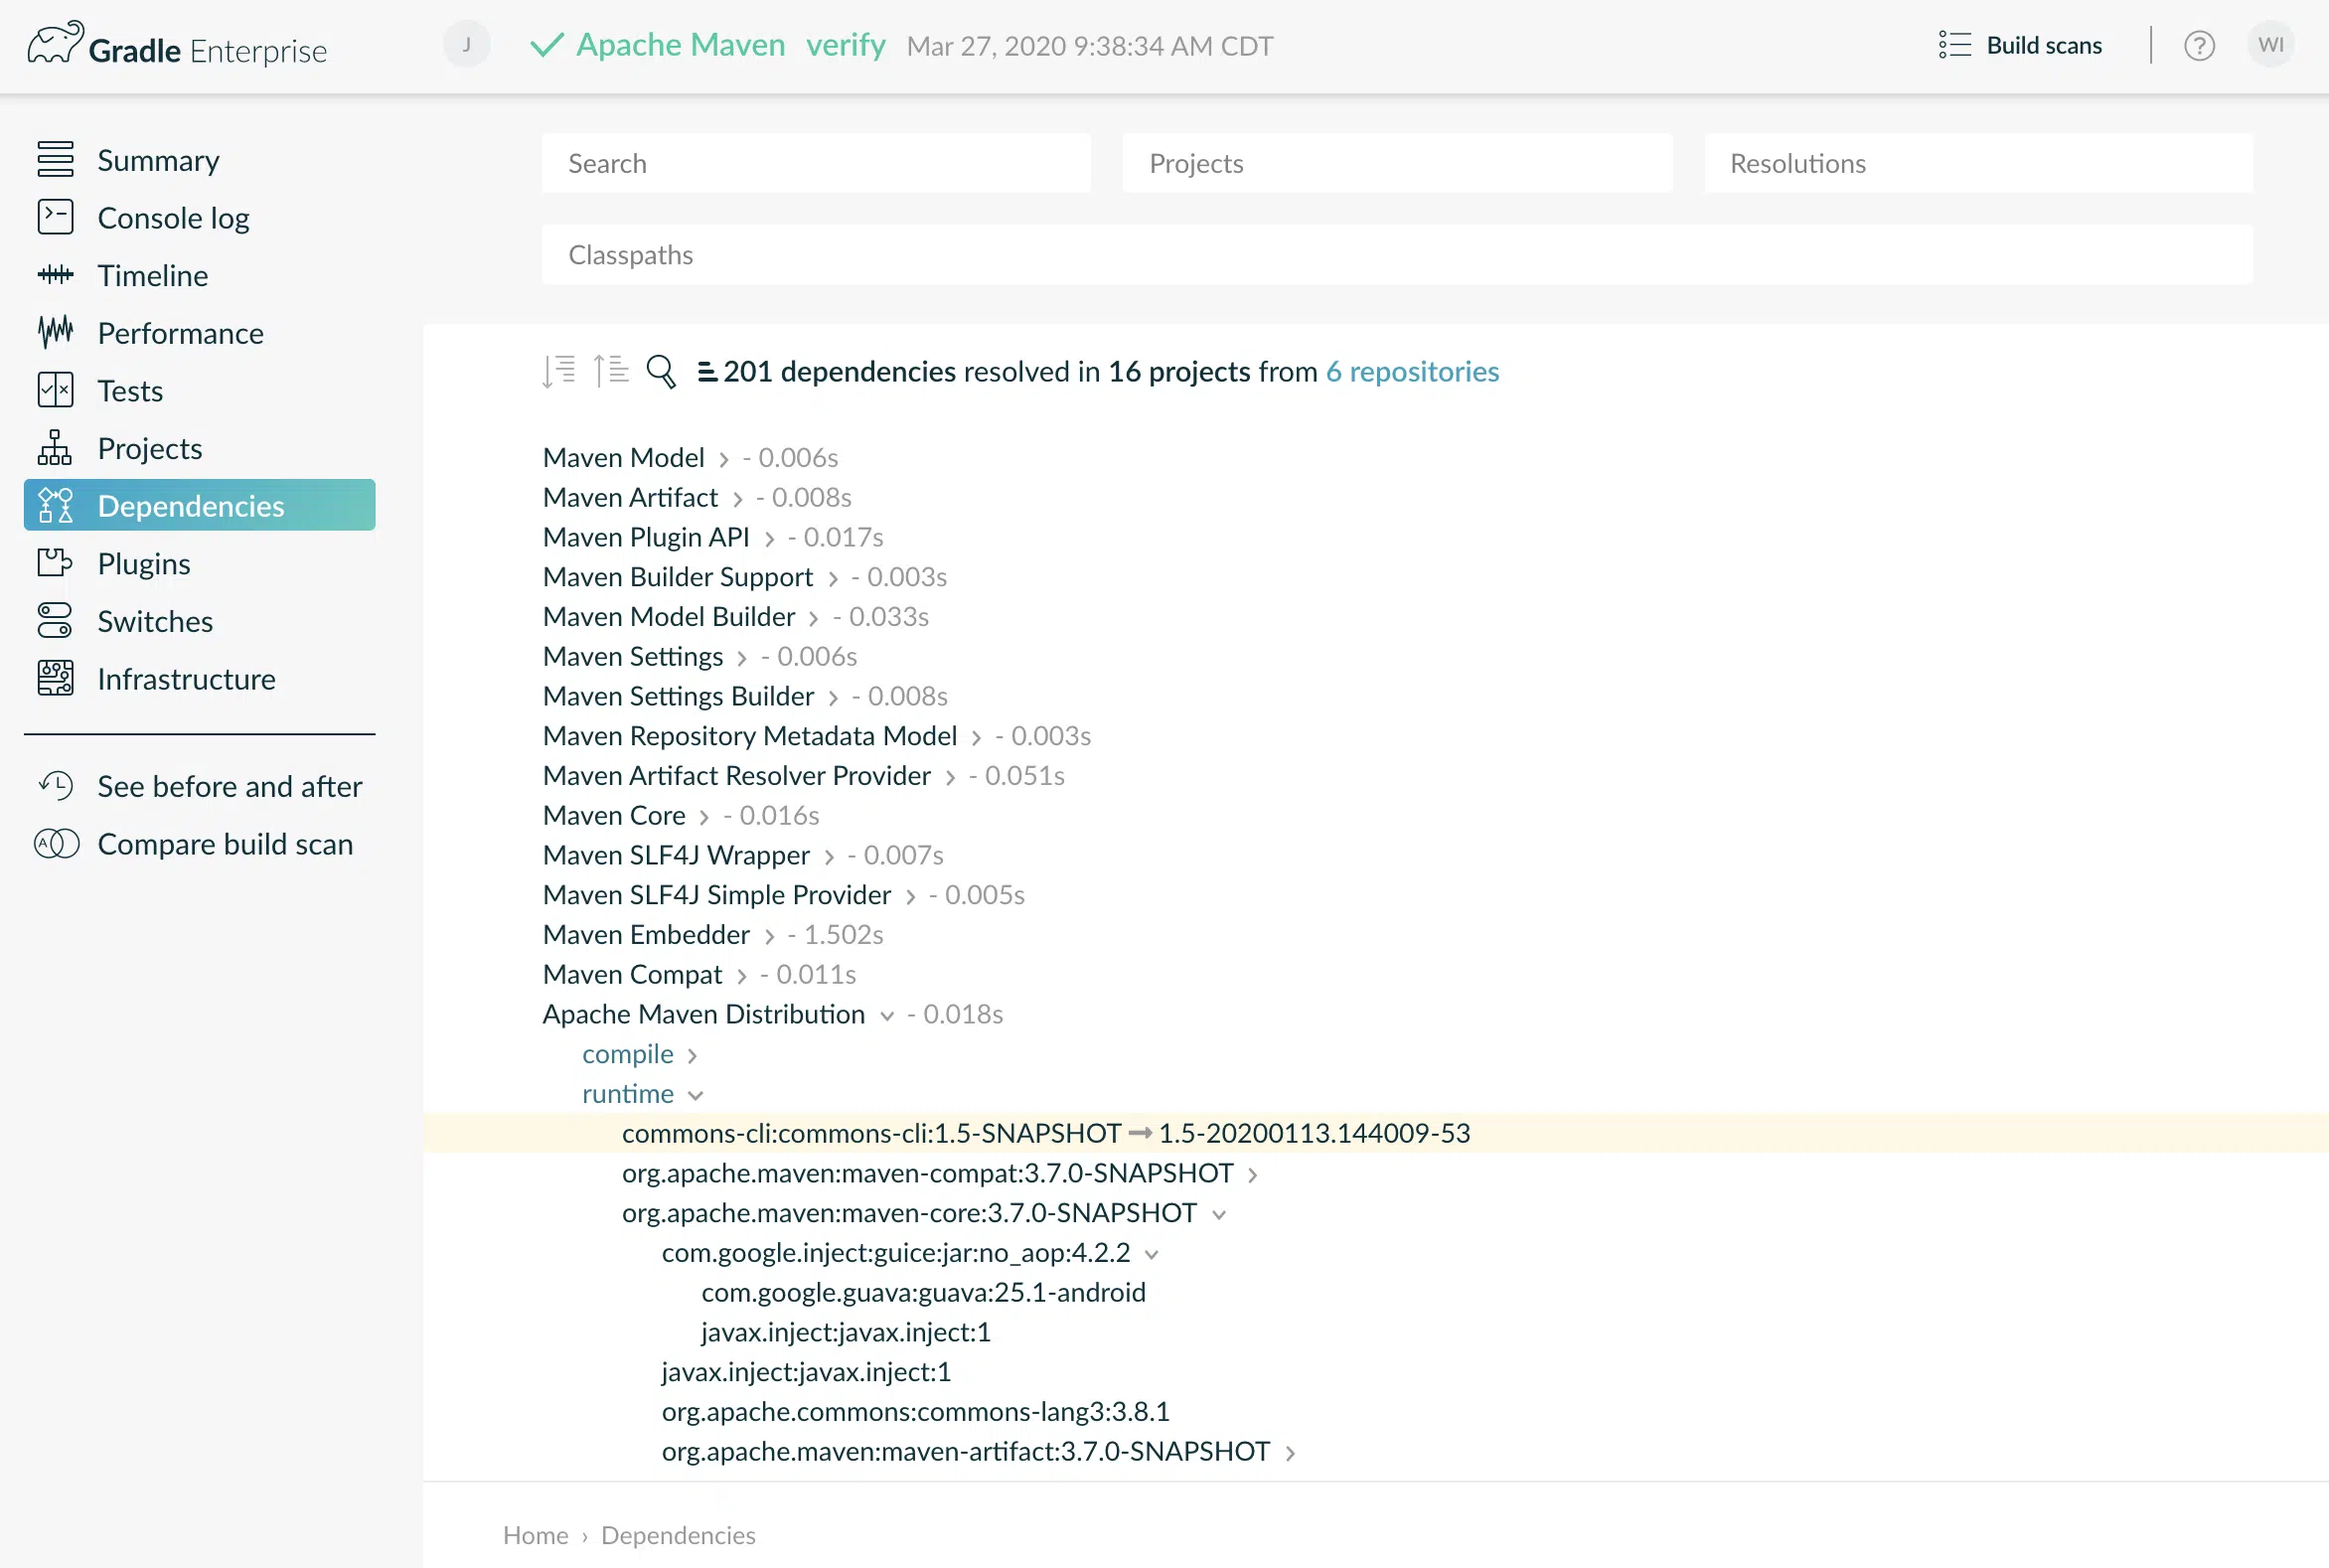Open the help question mark icon
This screenshot has width=2329, height=1568.
[2199, 46]
